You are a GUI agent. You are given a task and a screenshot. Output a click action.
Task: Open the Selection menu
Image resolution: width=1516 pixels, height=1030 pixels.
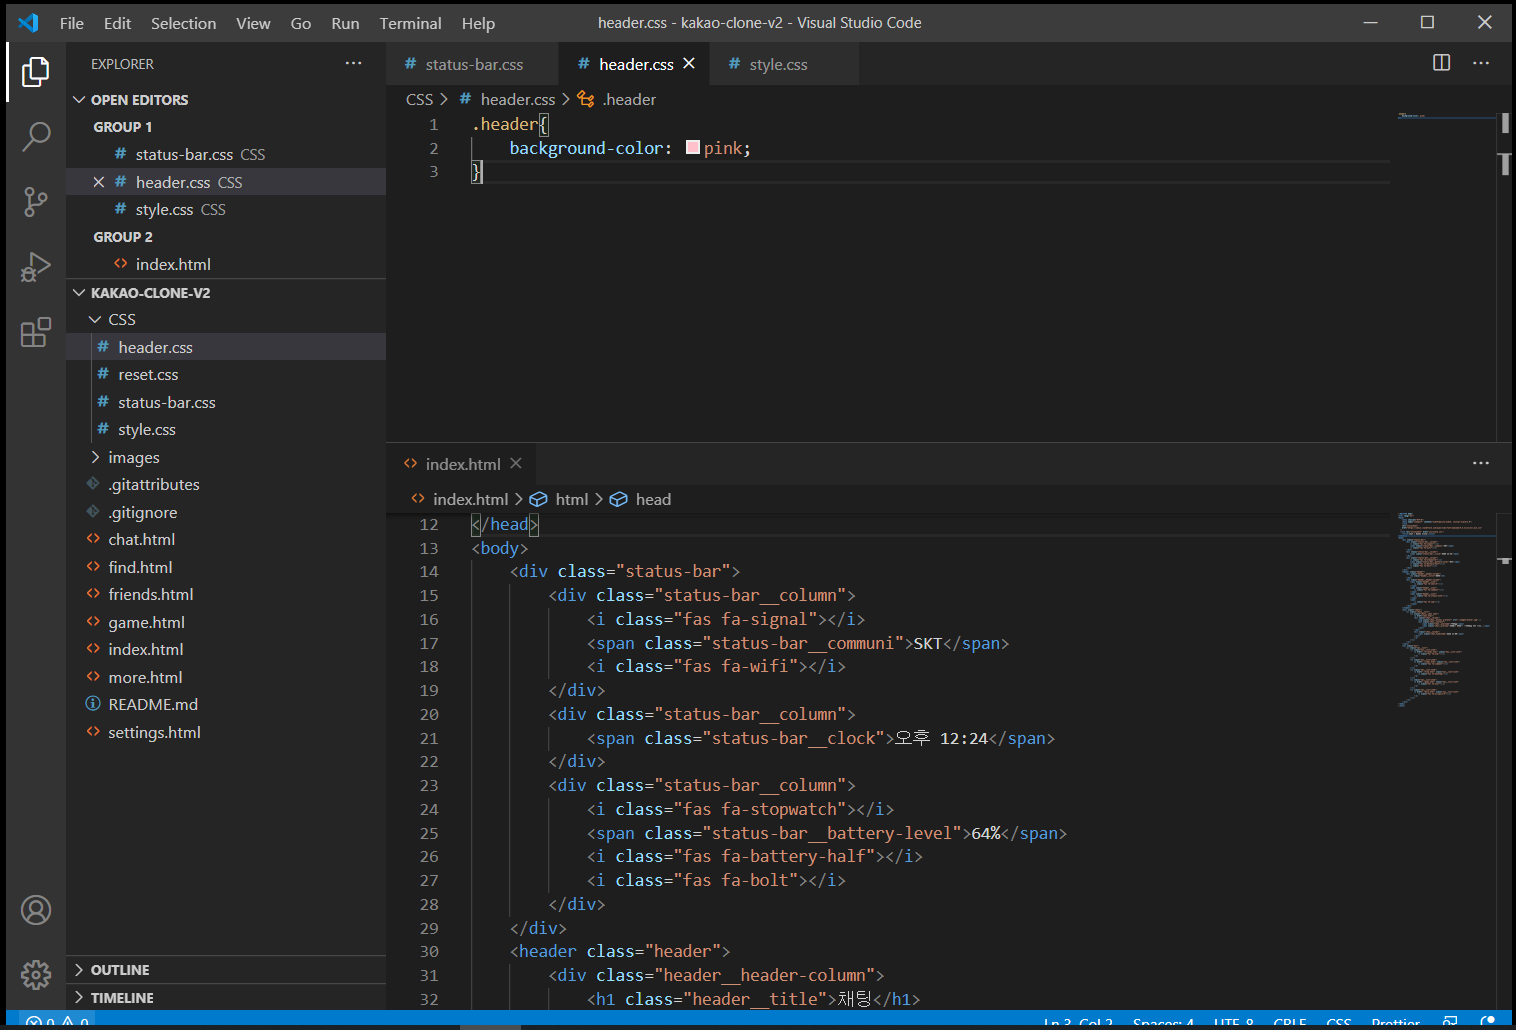pyautogui.click(x=183, y=23)
